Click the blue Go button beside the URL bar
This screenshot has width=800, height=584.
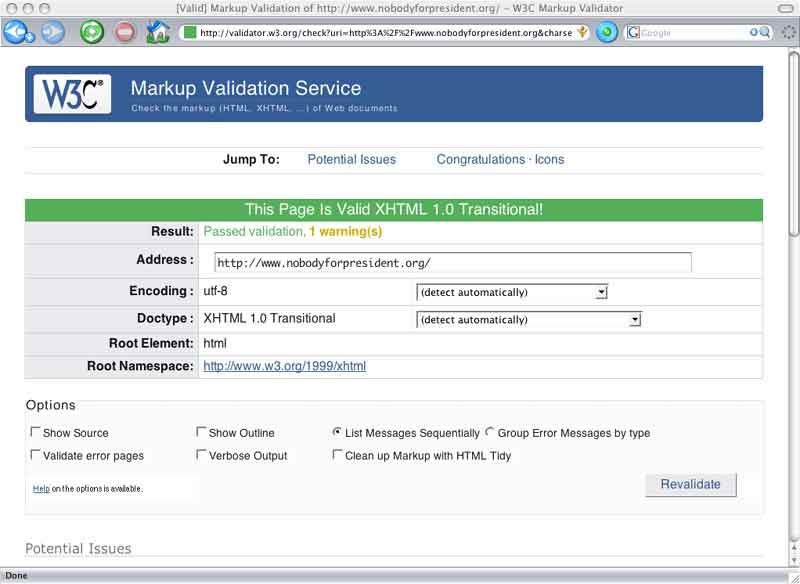tap(607, 33)
